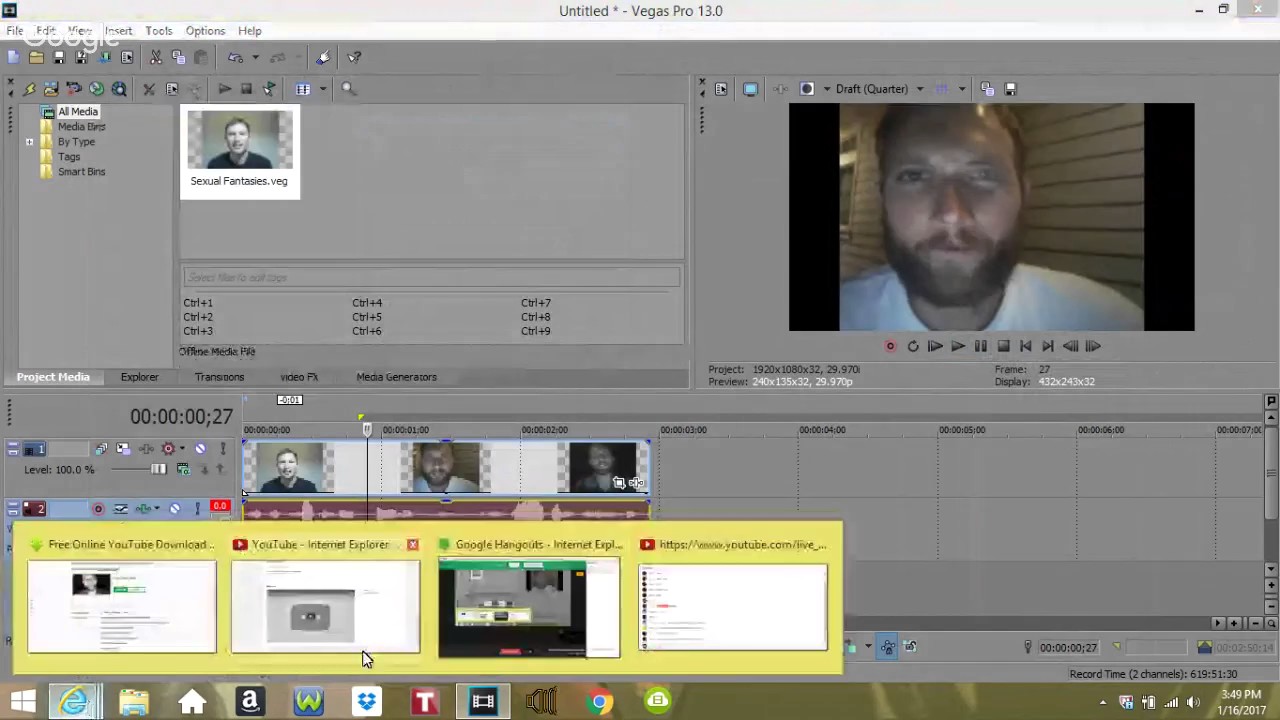Toggle Compositing Mode on video track 1

[183, 469]
